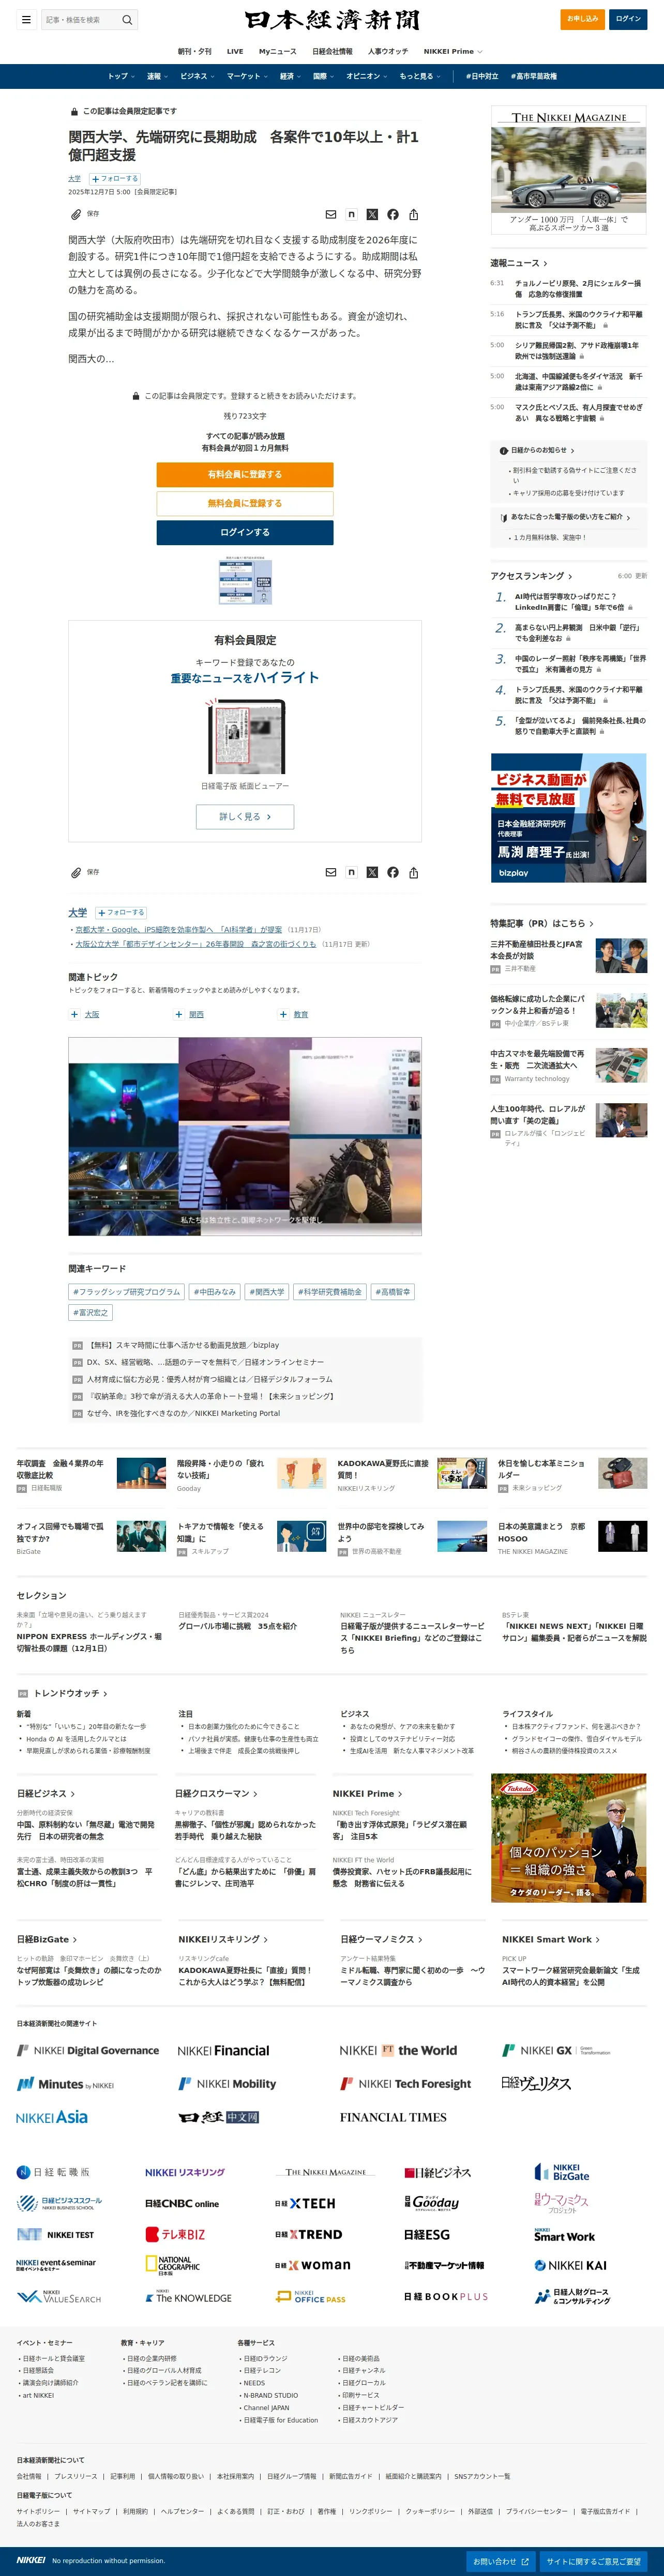
Task: Share on X icon under the headline
Action: click(x=372, y=214)
